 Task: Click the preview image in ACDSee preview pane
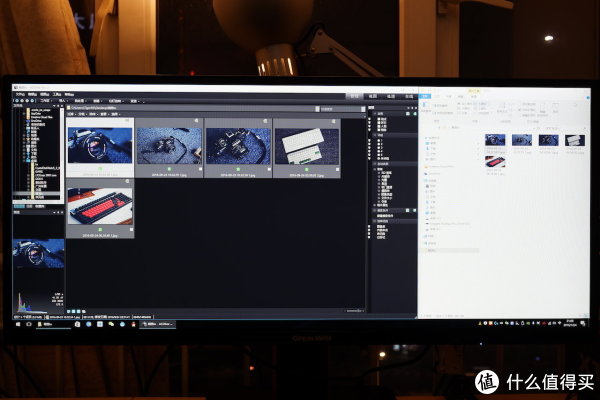point(38,253)
